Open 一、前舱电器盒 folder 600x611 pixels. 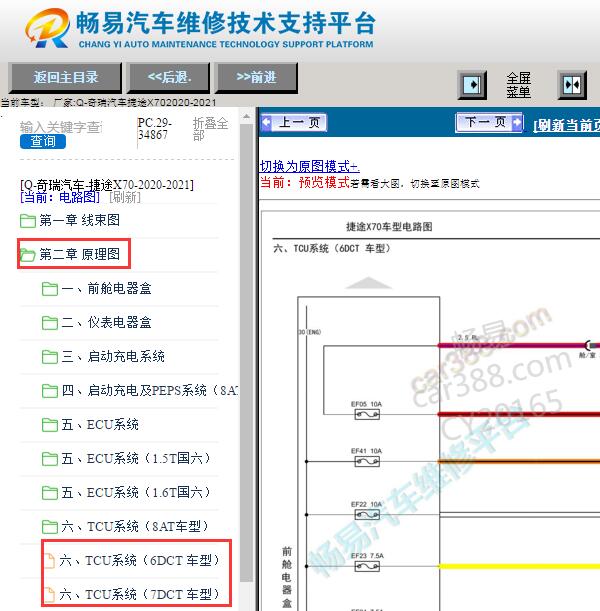106,288
